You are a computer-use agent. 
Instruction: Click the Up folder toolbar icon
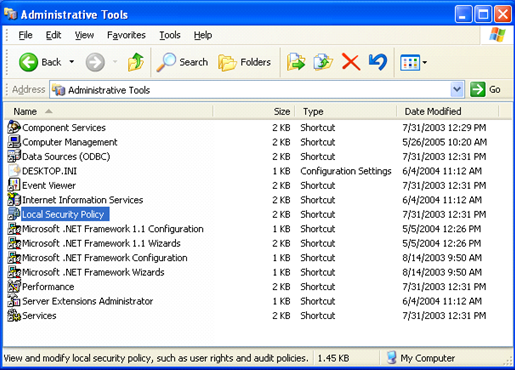(x=136, y=62)
